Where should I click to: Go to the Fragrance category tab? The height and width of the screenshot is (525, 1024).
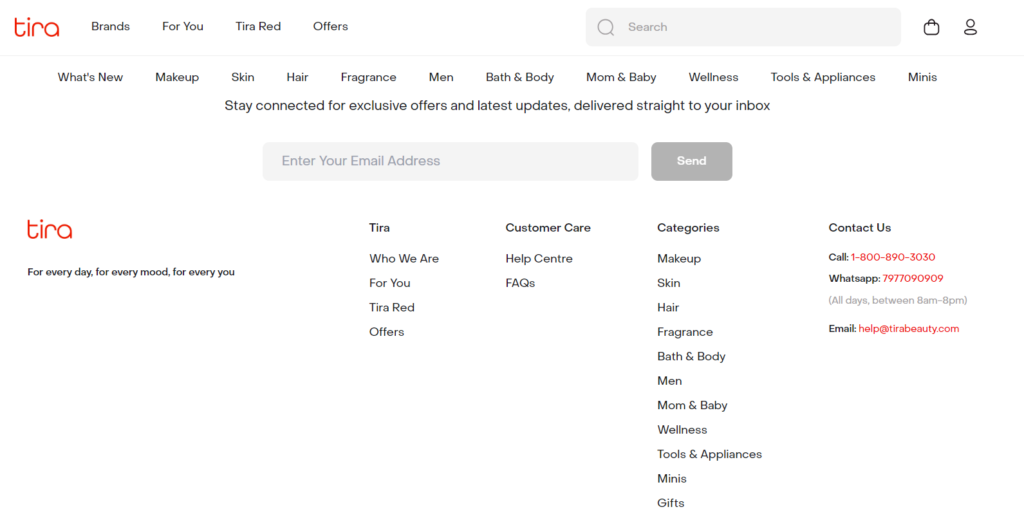(x=368, y=77)
